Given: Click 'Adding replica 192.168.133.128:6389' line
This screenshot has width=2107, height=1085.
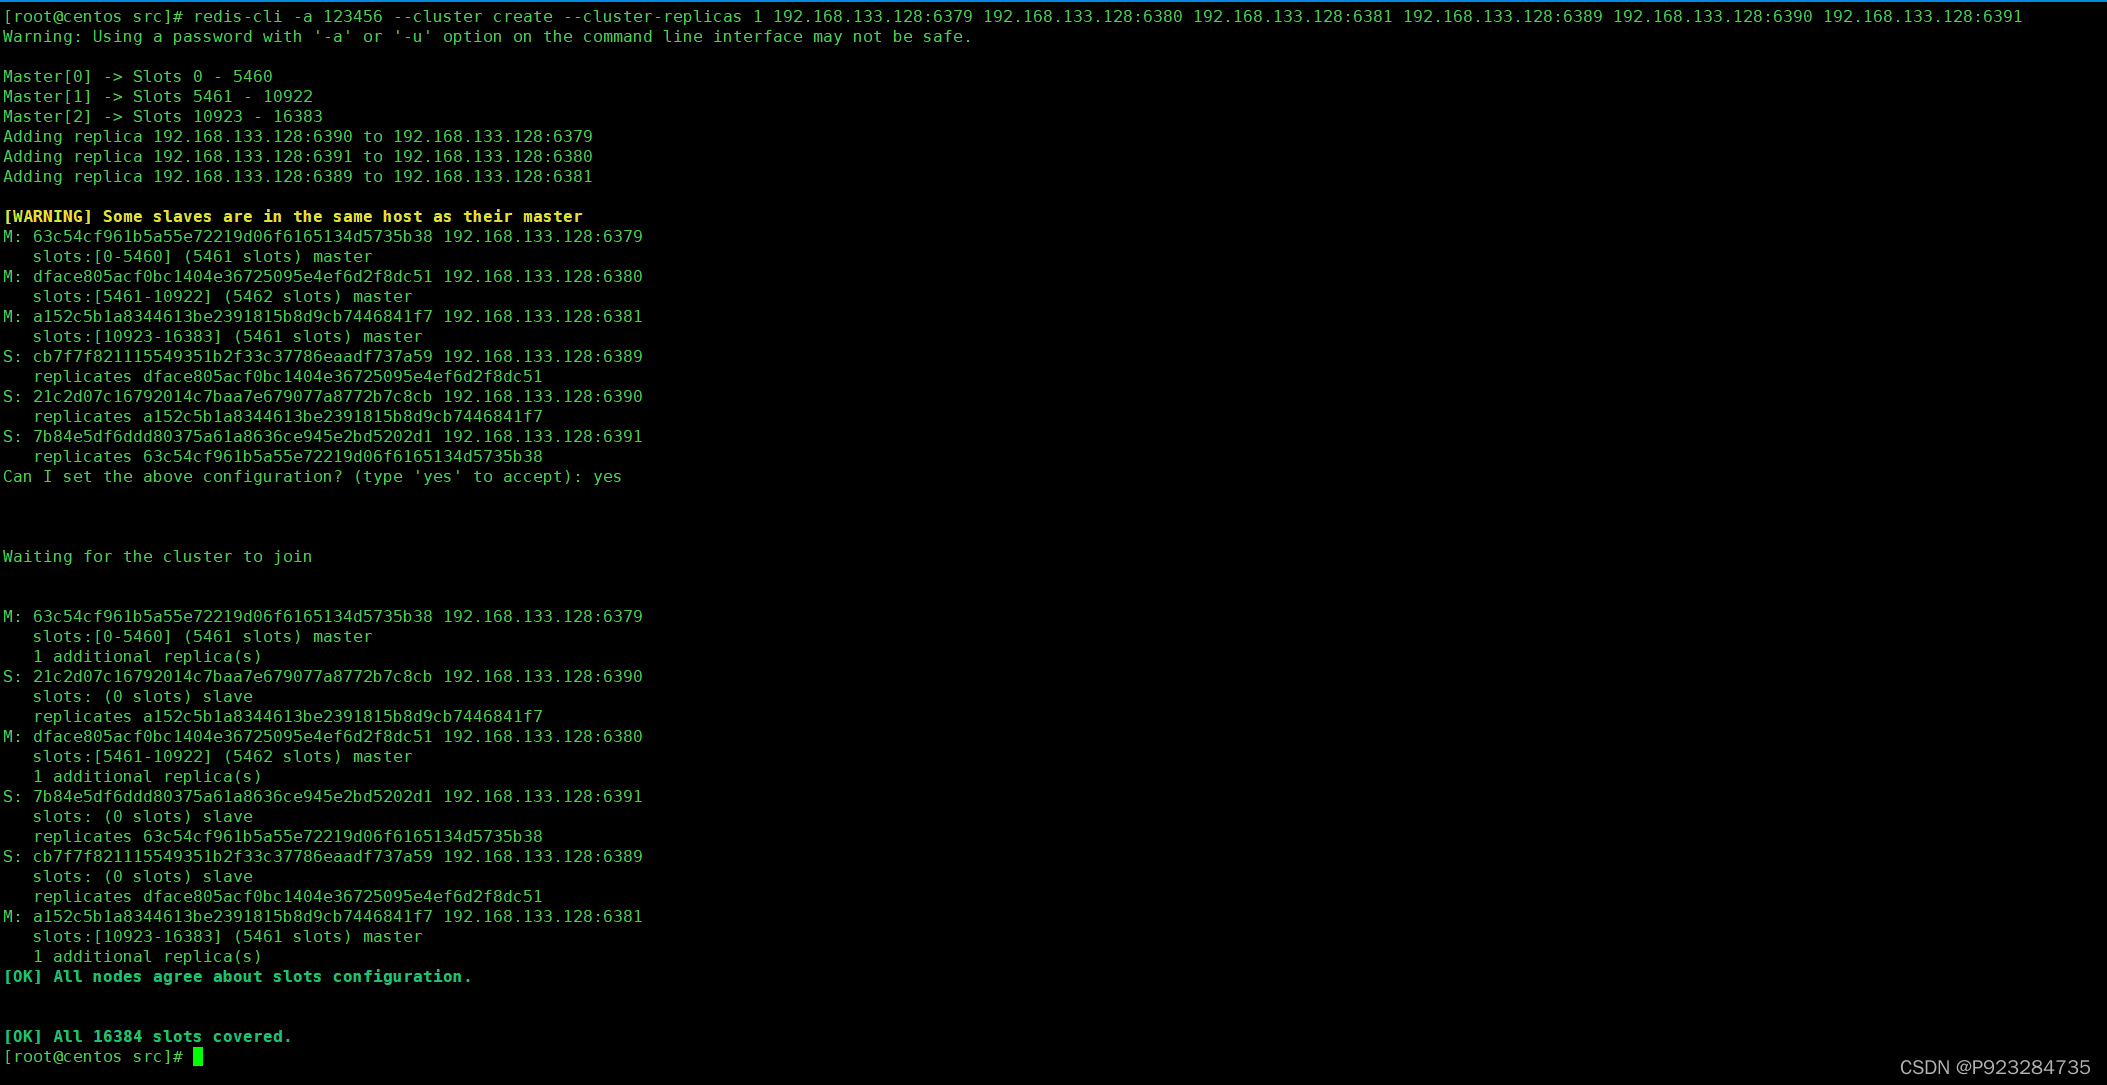Looking at the screenshot, I should tap(297, 177).
